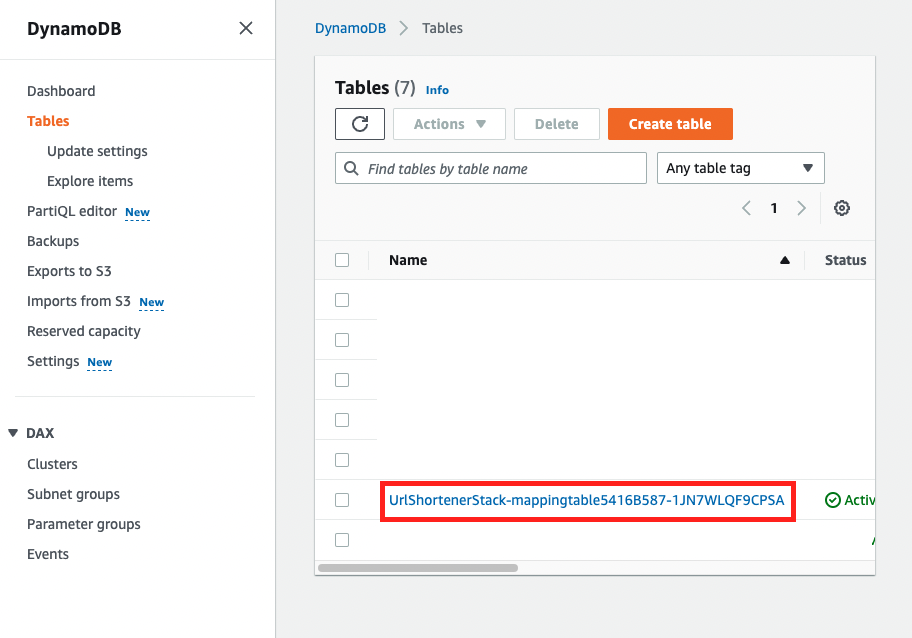Select the UrlShortenerStack table checkbox
The height and width of the screenshot is (638, 912).
342,500
